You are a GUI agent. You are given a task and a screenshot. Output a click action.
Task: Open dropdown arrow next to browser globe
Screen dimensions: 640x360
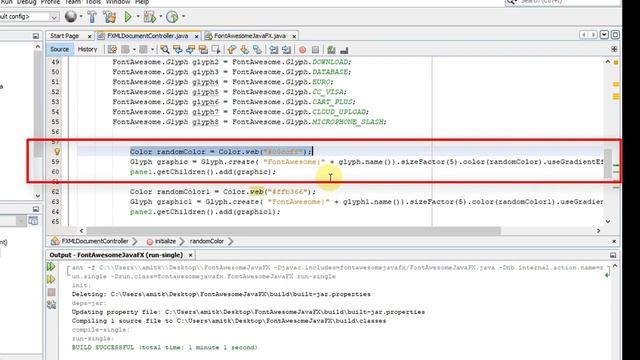click(80, 17)
